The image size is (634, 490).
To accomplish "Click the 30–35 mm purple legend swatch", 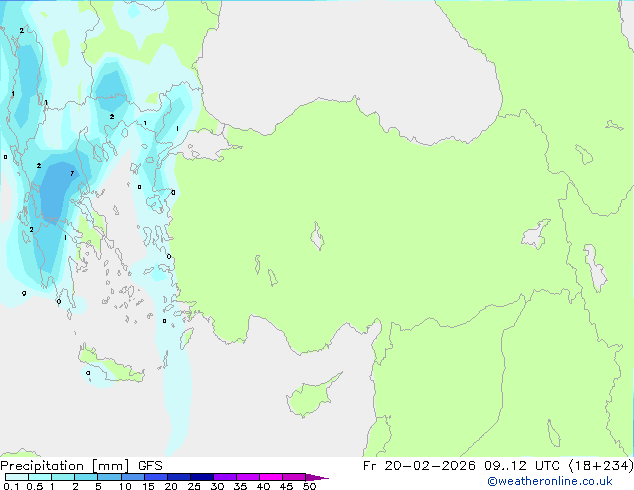I will click(224, 477).
